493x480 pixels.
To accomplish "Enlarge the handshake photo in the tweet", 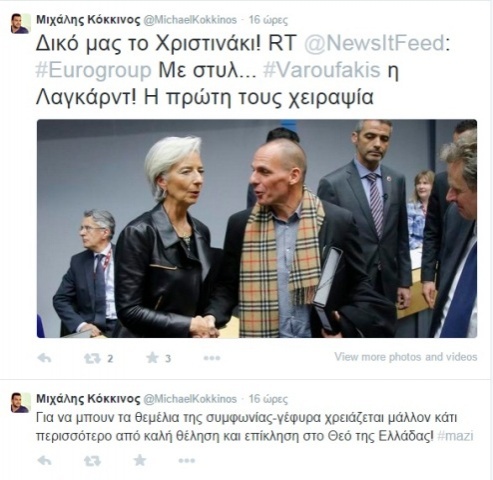I will click(257, 229).
